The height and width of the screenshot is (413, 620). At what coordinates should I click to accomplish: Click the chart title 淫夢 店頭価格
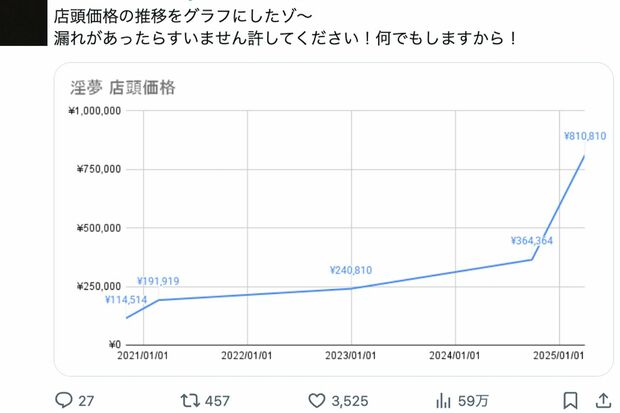click(x=126, y=88)
